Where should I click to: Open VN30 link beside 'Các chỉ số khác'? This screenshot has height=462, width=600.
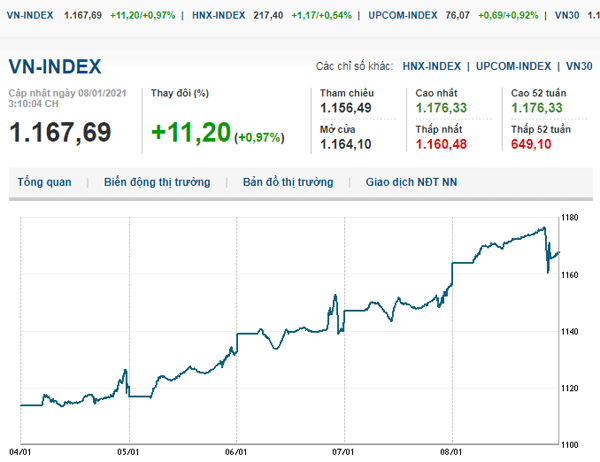(x=578, y=66)
